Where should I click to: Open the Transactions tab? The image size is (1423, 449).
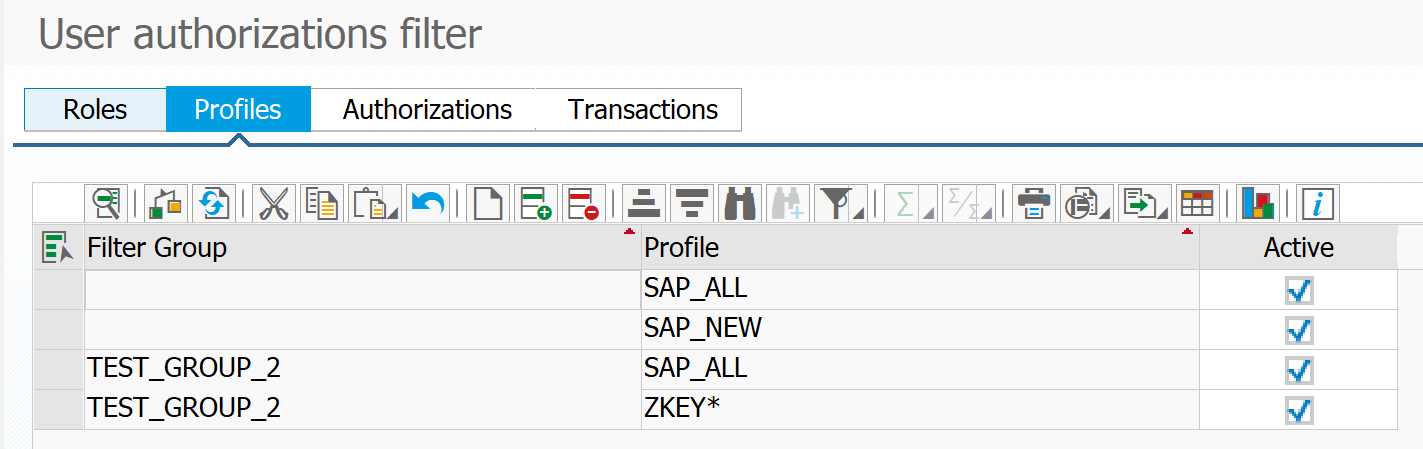tap(642, 109)
